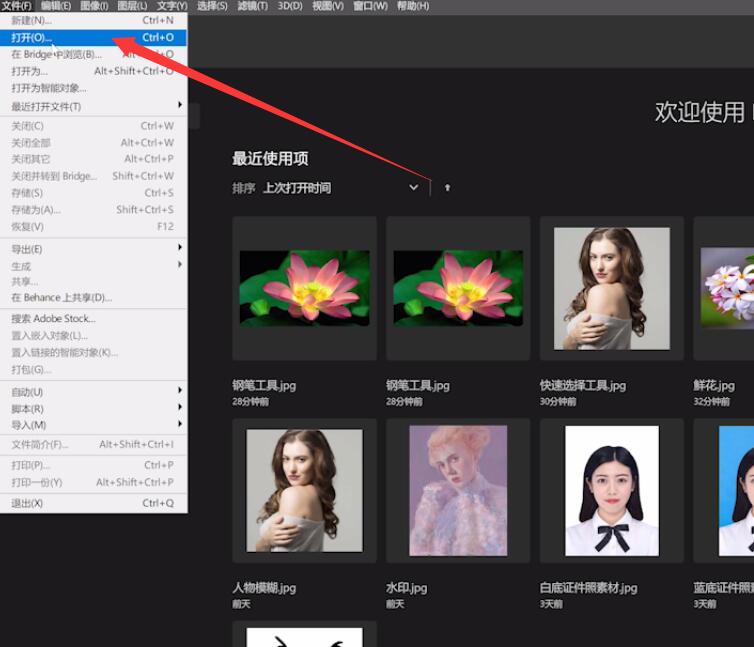Screen dimensions: 754x647
Task: Click the 白底证件照素材.jpg file name
Action: click(x=589, y=588)
